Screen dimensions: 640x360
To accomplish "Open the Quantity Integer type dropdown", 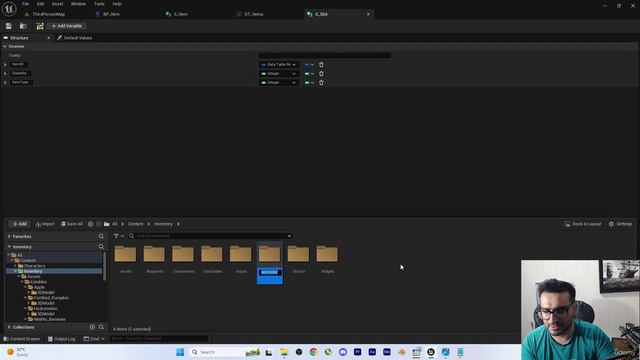I will click(279, 73).
